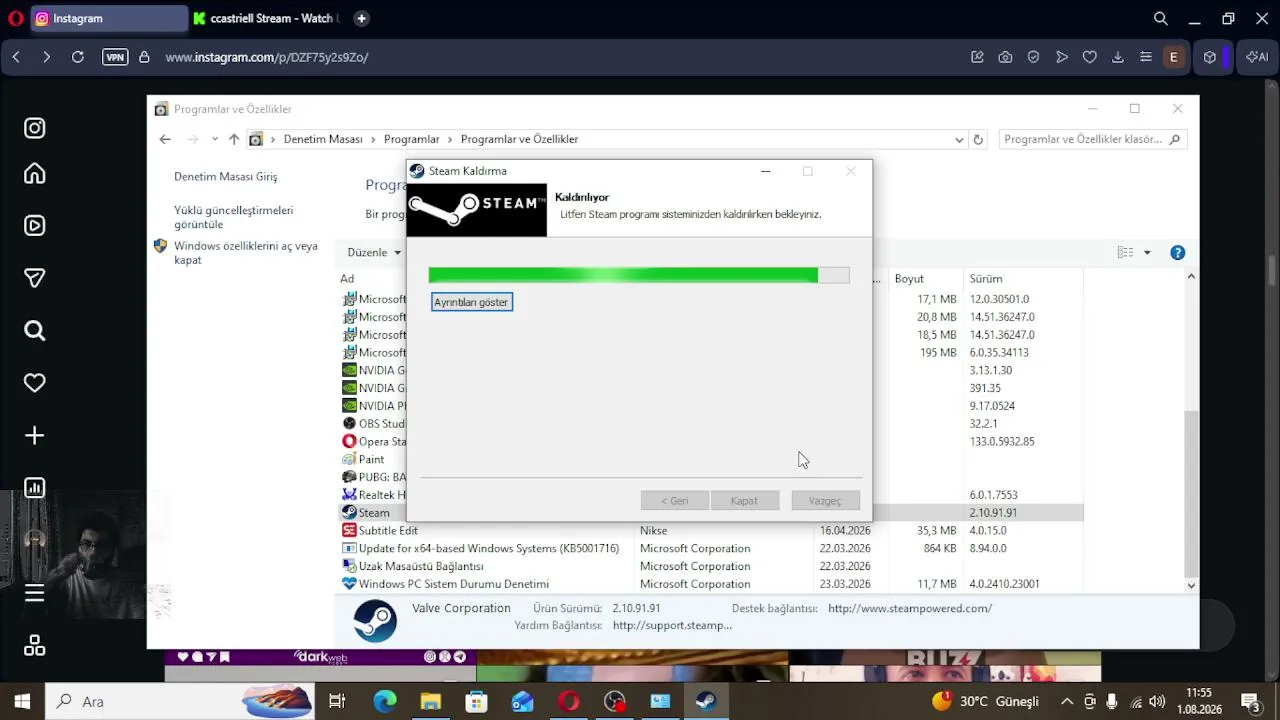Sort programs by Sürüm column
Viewport: 1280px width, 720px height.
point(986,279)
